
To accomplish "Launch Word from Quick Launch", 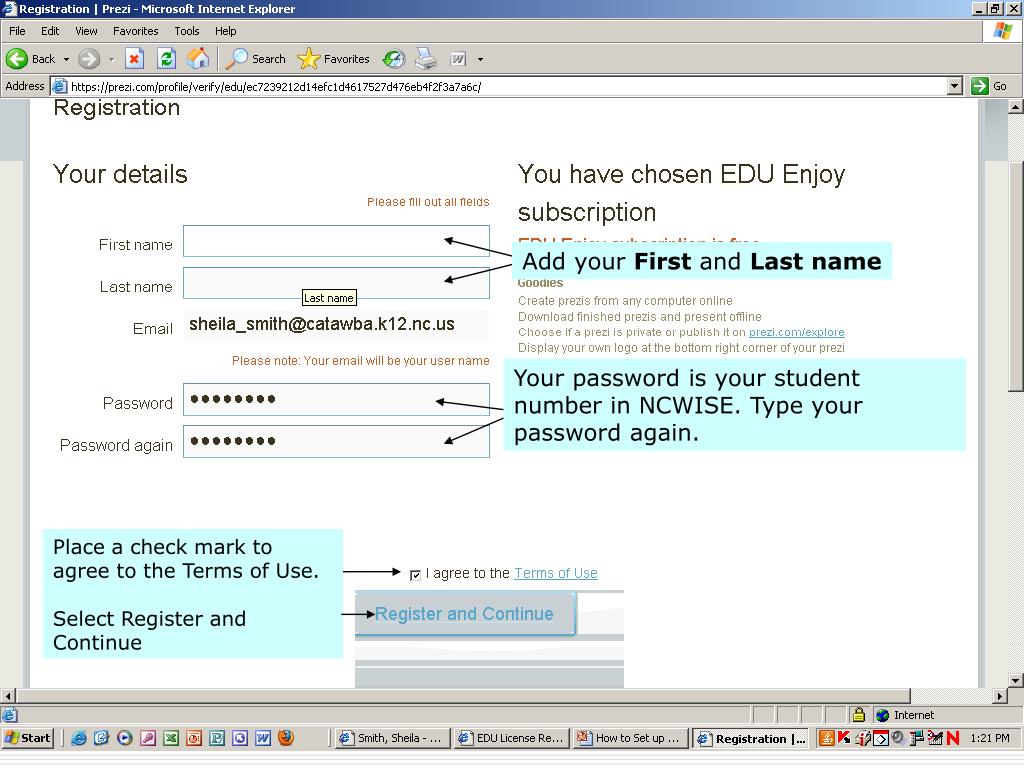I will click(x=263, y=738).
